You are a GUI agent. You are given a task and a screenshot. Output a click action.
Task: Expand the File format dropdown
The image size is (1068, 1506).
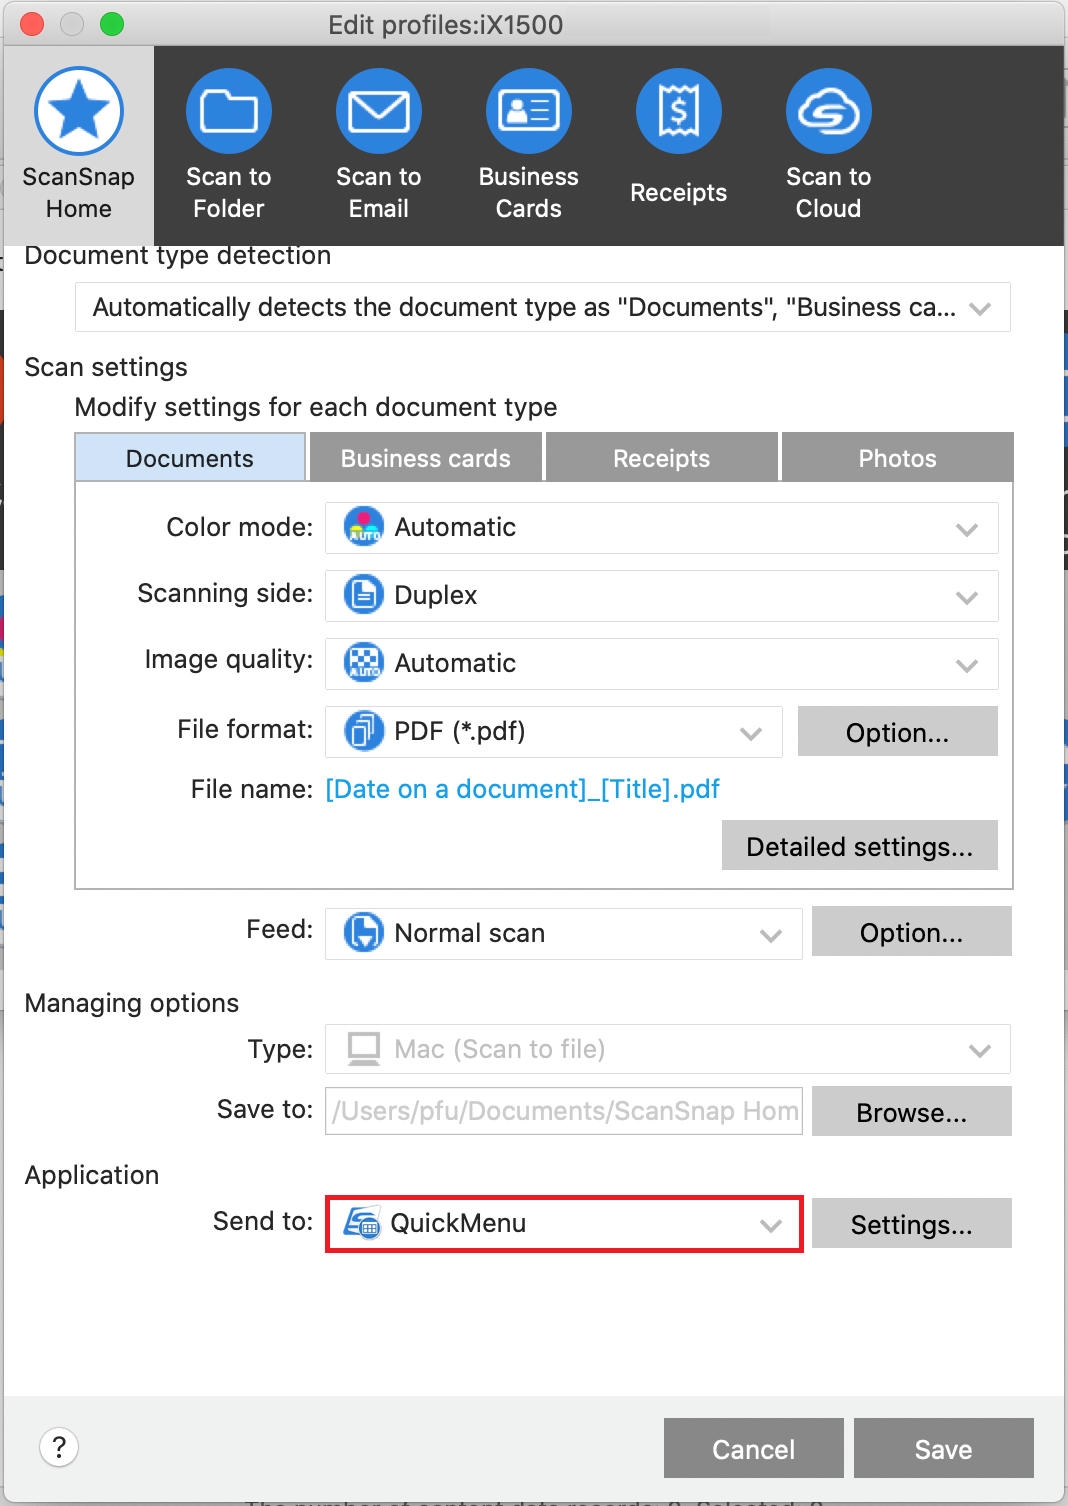(554, 732)
